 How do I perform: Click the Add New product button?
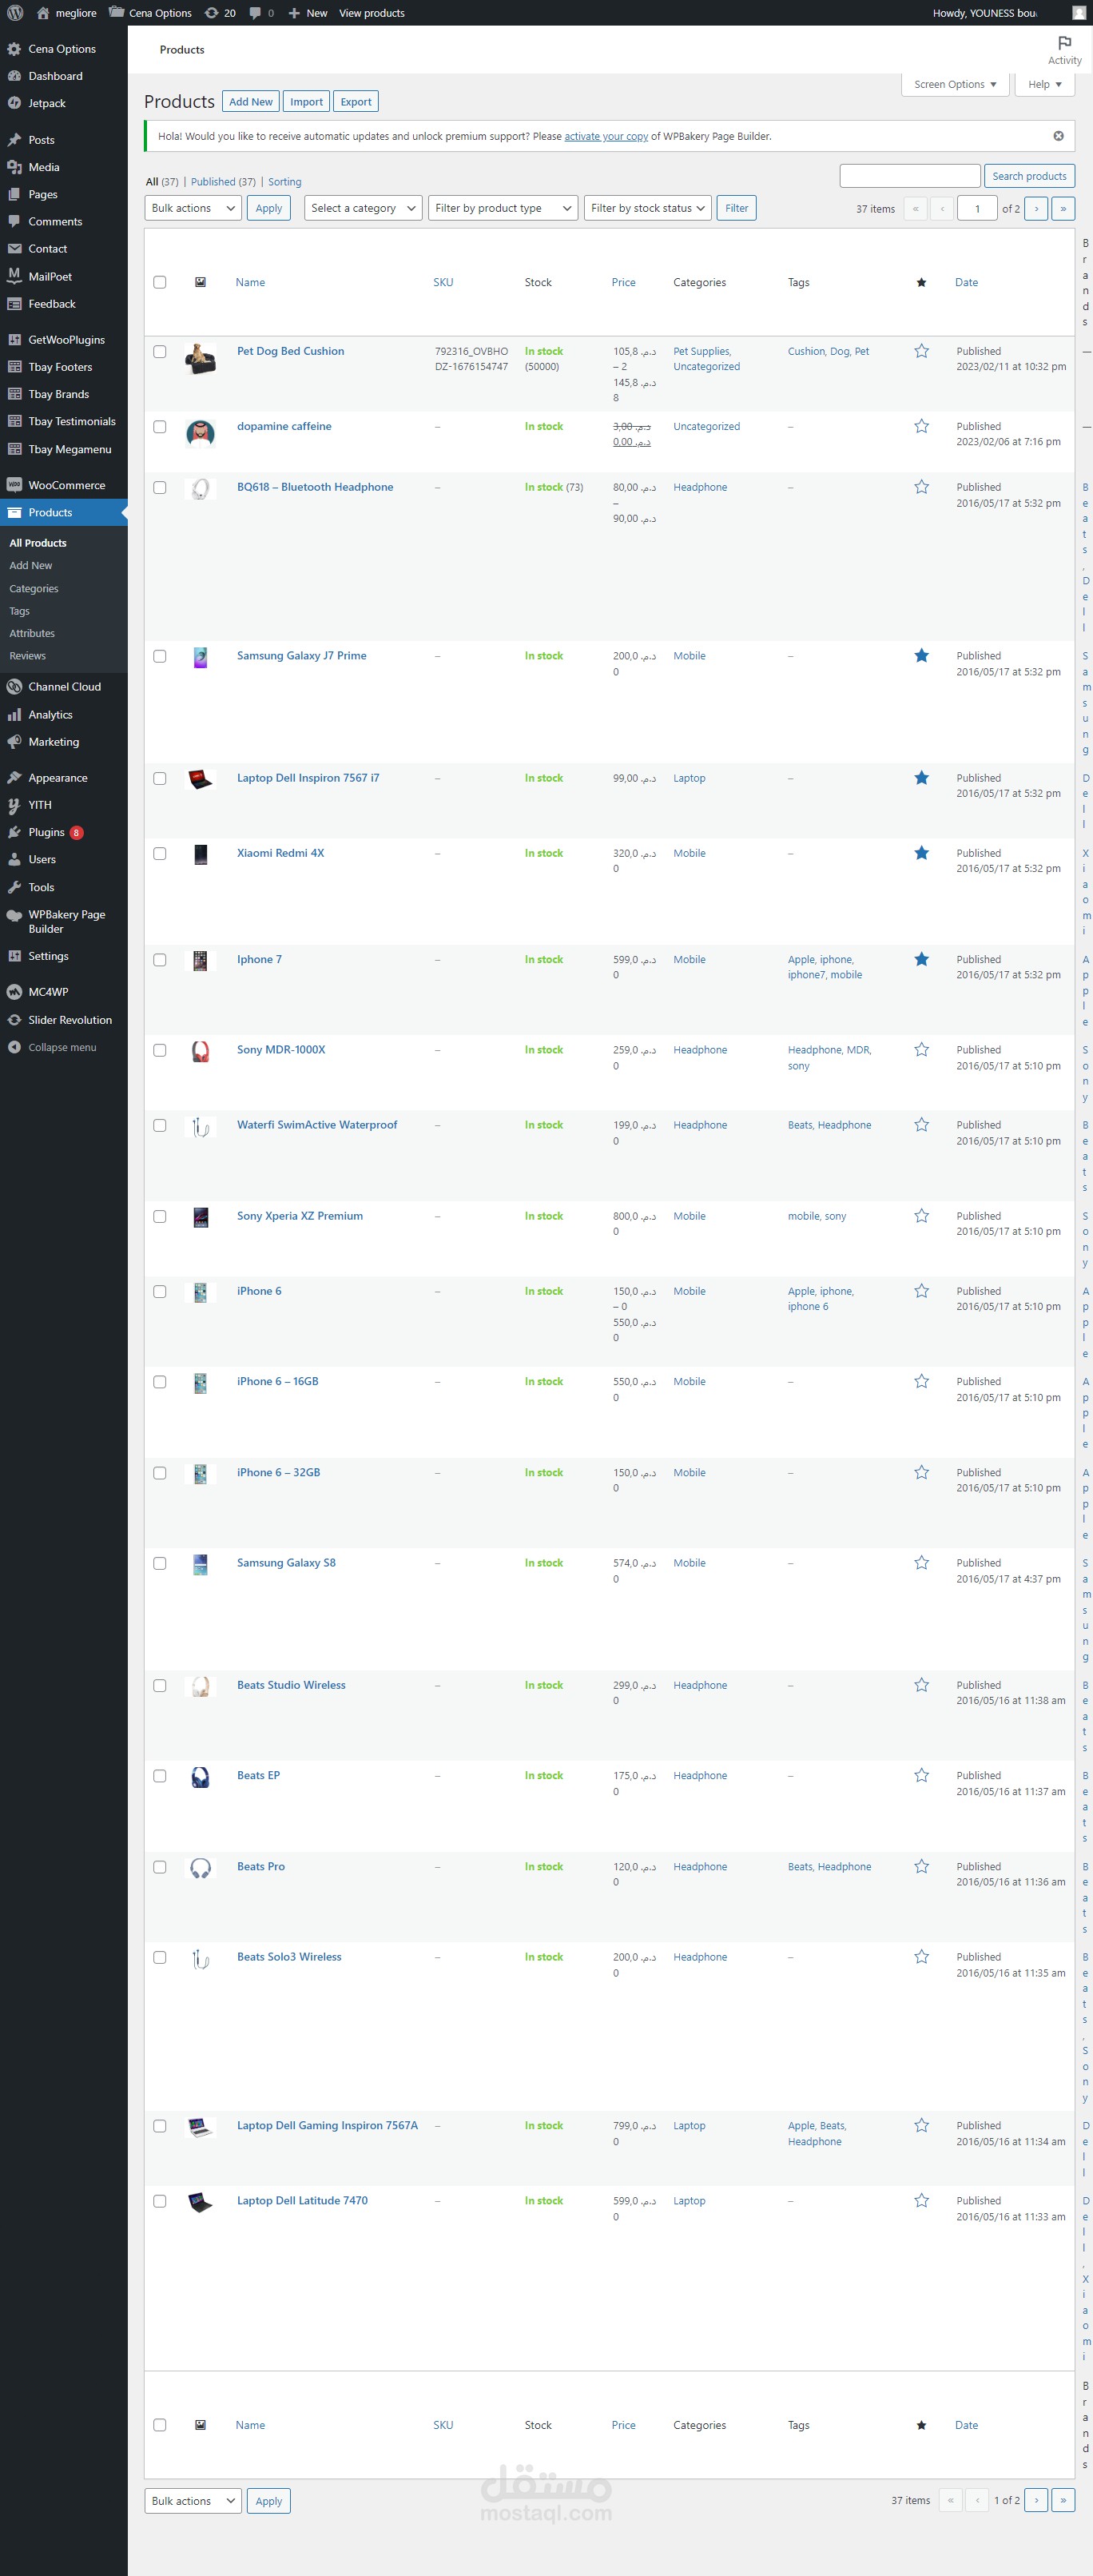pos(251,102)
